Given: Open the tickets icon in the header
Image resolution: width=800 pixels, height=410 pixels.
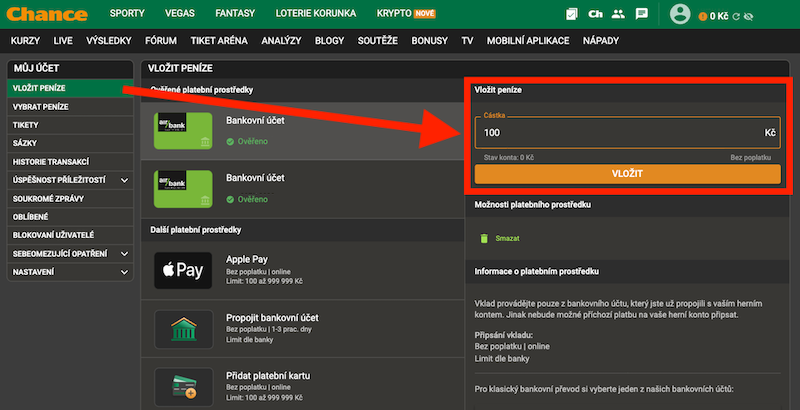Looking at the screenshot, I should tap(571, 14).
